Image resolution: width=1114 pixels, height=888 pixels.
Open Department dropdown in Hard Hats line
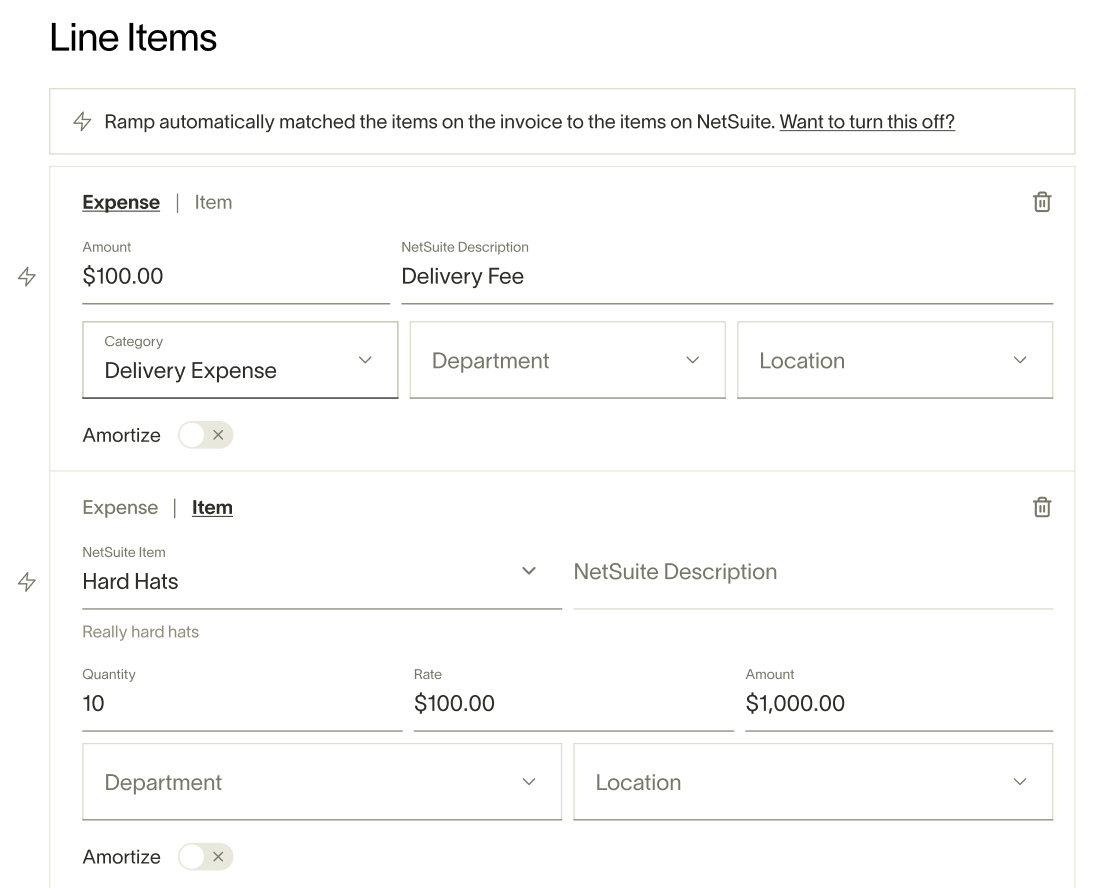[322, 782]
